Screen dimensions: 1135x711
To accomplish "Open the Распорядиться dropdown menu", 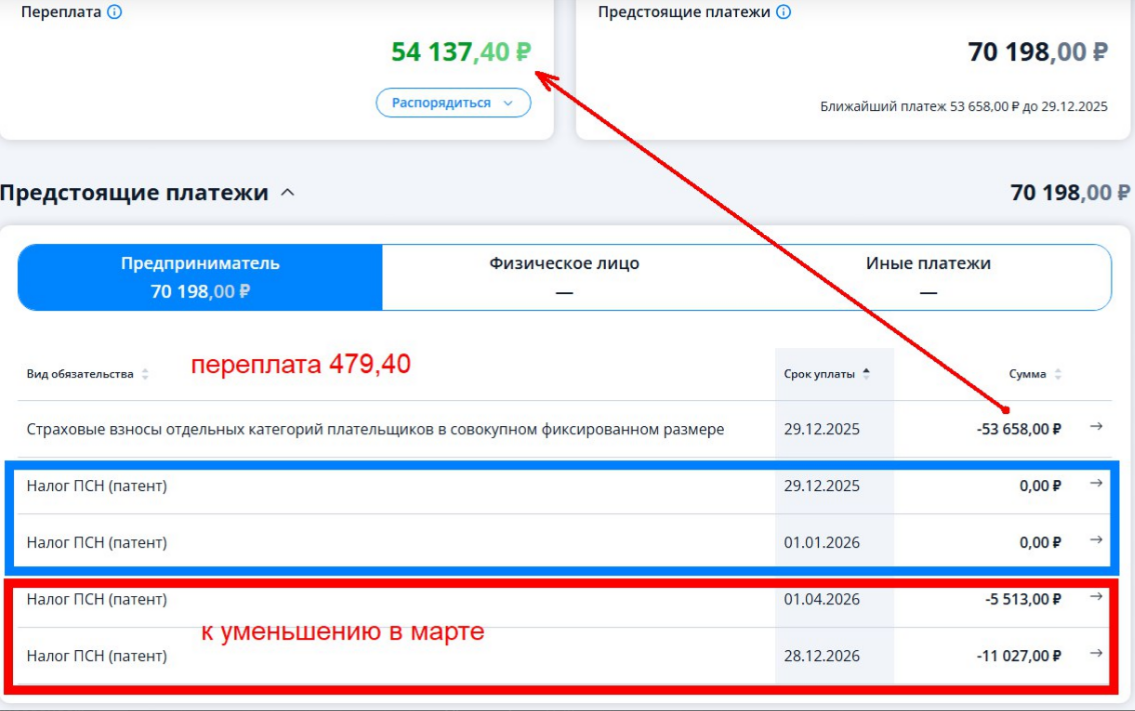I will pyautogui.click(x=453, y=103).
